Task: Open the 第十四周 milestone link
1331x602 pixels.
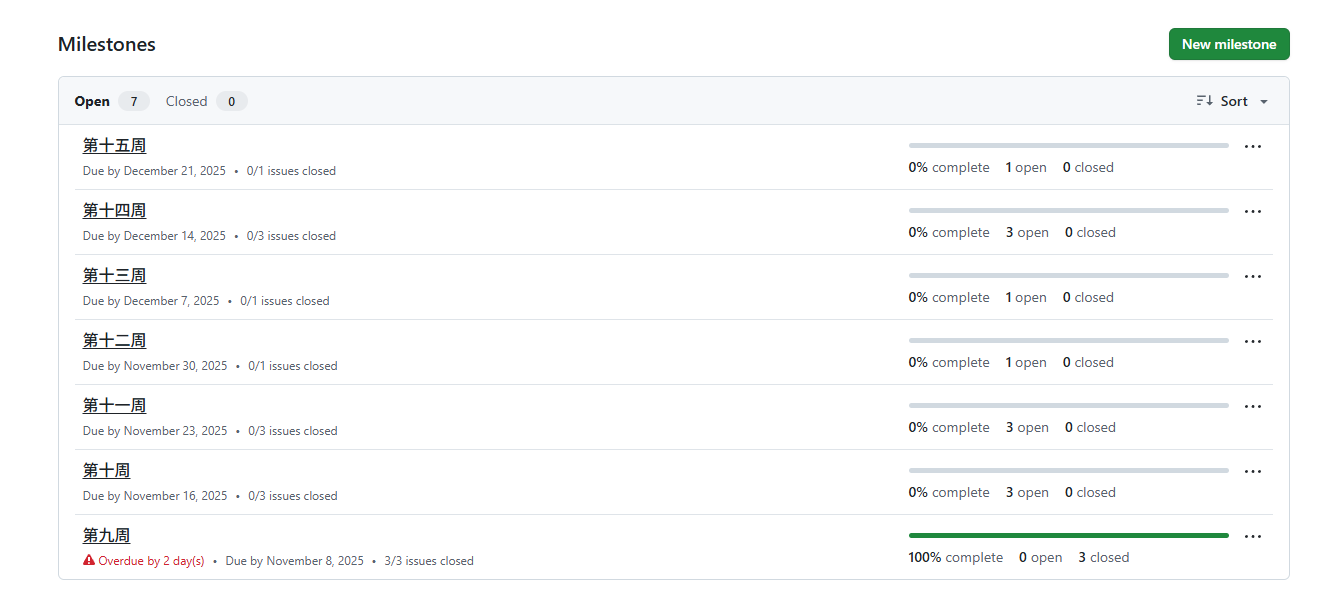Action: click(114, 211)
